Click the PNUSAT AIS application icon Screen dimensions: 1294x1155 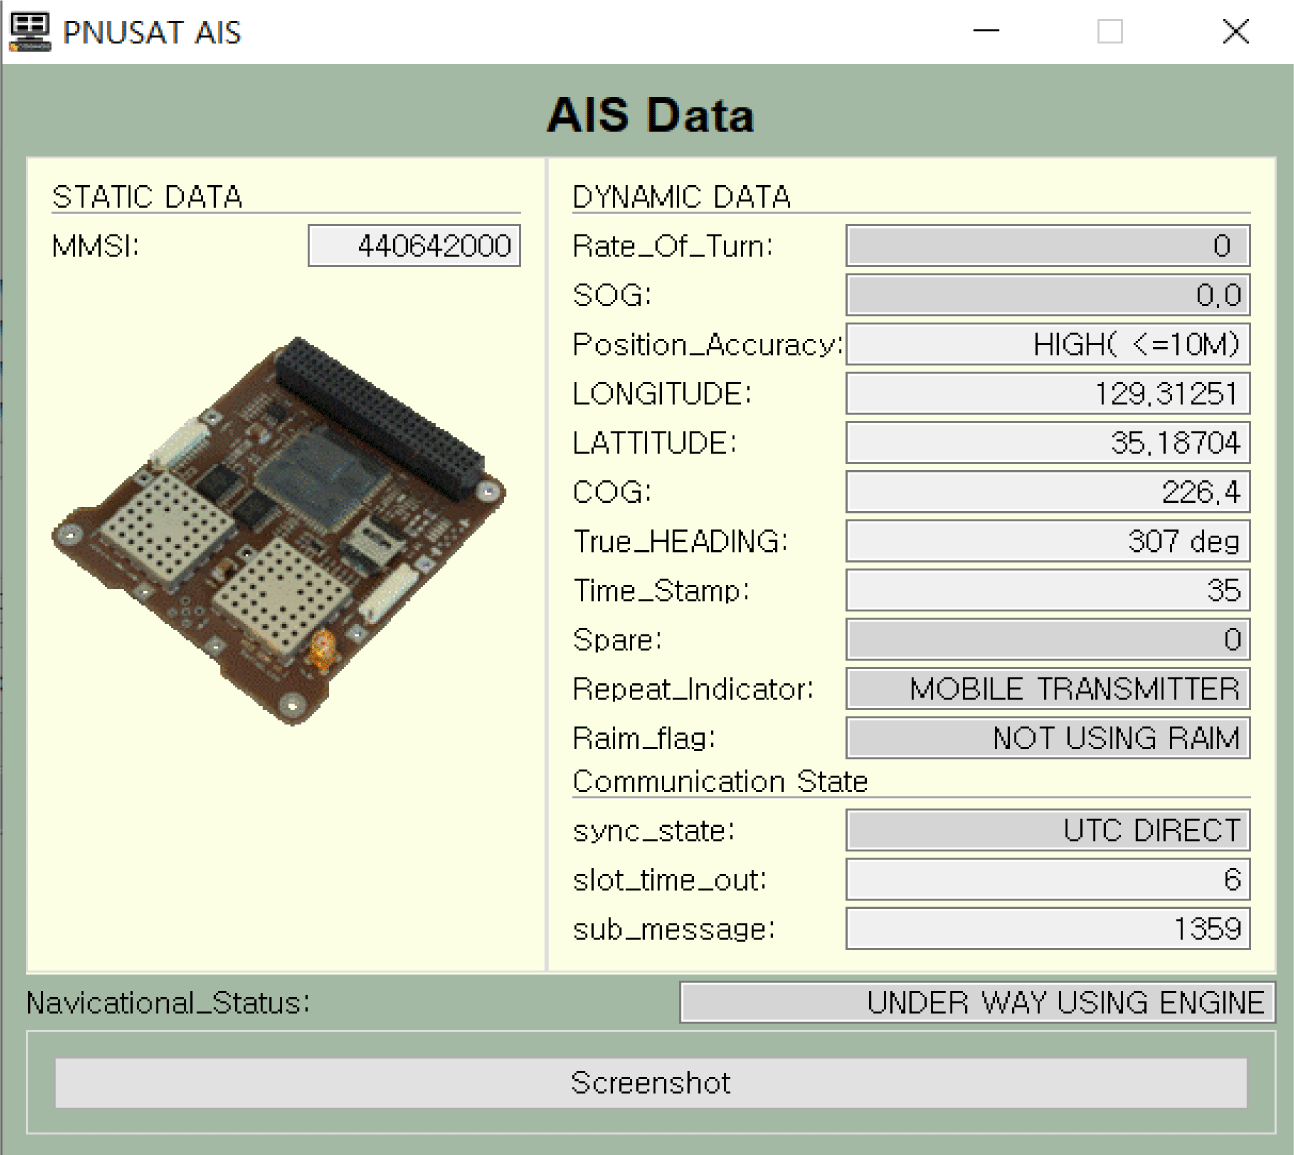click(x=30, y=32)
